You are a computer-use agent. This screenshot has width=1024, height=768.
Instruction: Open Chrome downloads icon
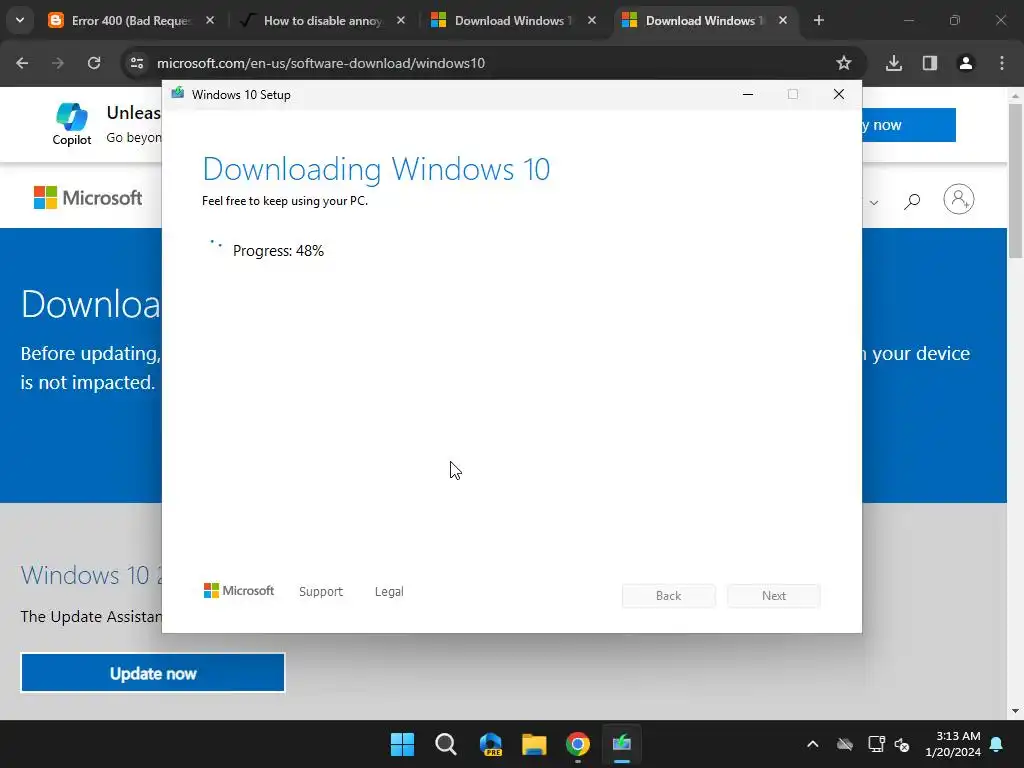pyautogui.click(x=893, y=63)
